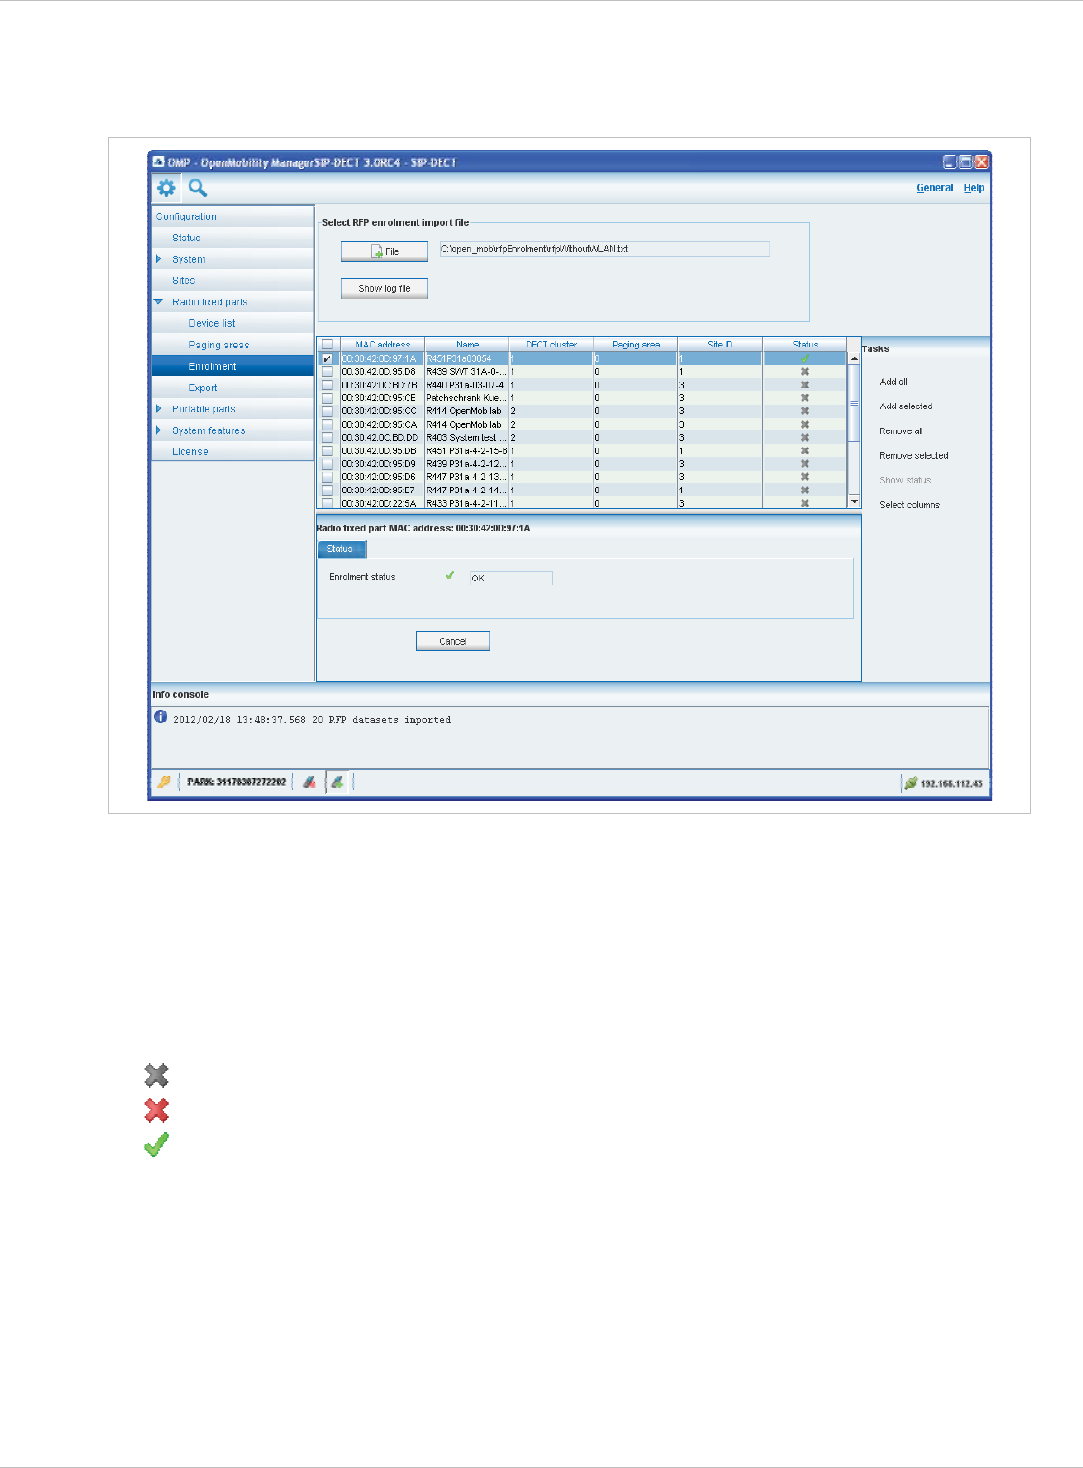Uncheck the checkbox for MAC 00:30:42:0D:97:1A
Image resolution: width=1083 pixels, height=1468 pixels.
(x=327, y=358)
